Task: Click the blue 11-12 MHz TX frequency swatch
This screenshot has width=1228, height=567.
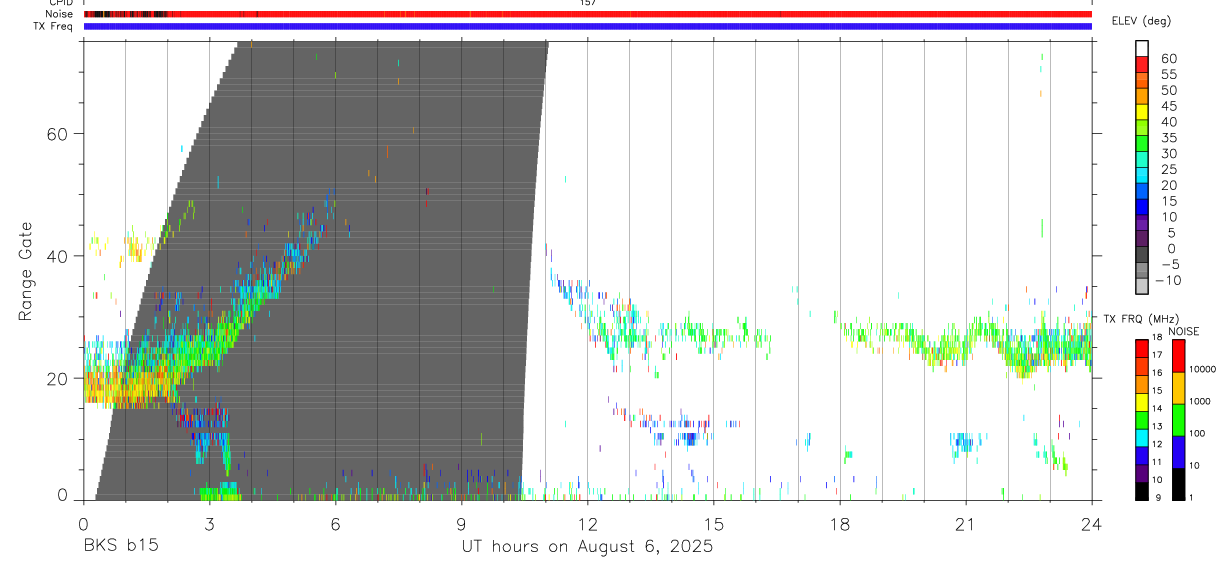Action: [x=1142, y=455]
